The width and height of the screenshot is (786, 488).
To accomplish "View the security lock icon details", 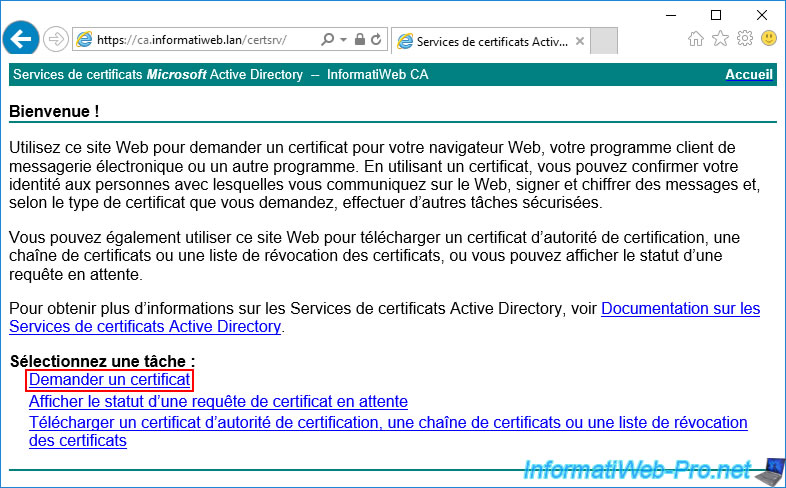I will pyautogui.click(x=359, y=39).
